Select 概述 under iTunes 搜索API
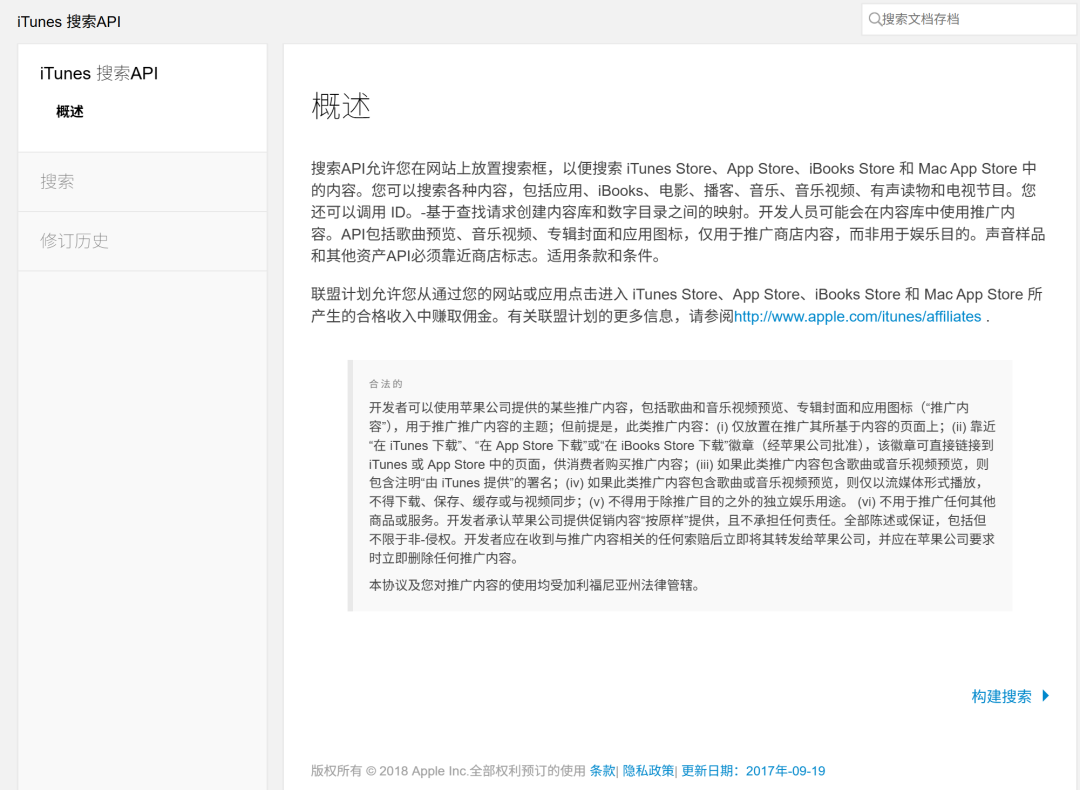This screenshot has width=1080, height=790. 70,111
